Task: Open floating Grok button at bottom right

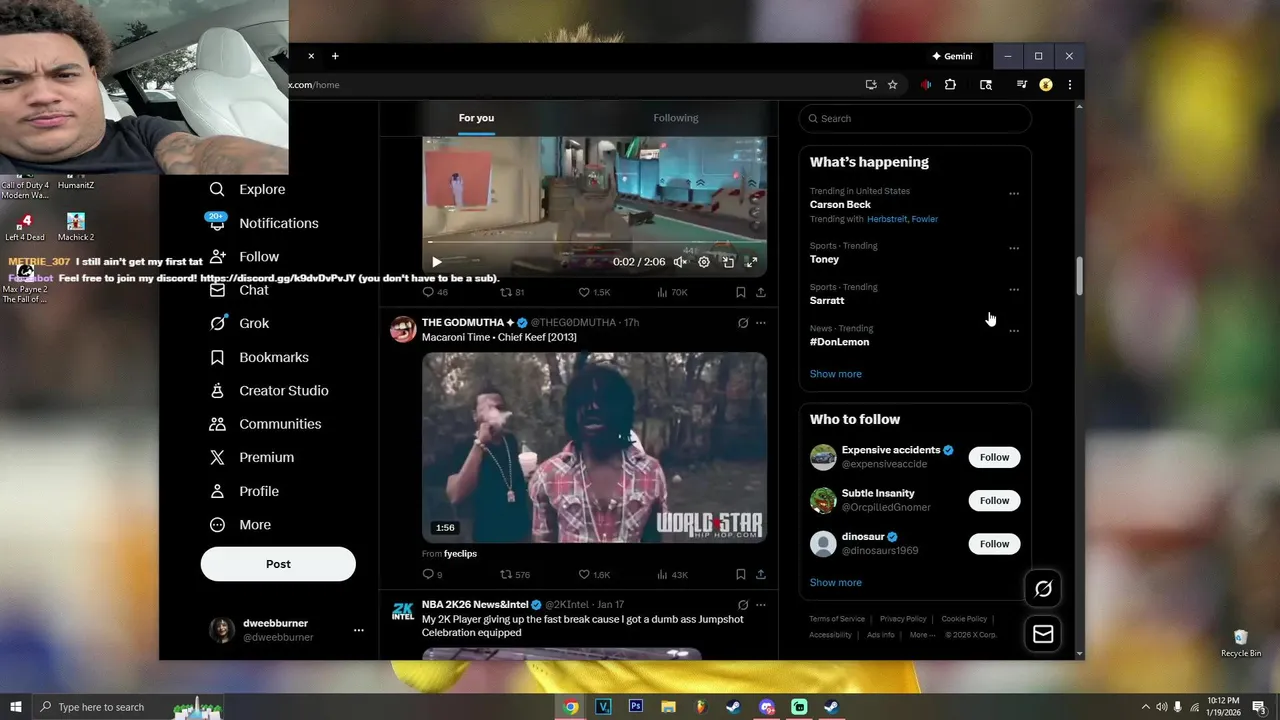Action: click(1043, 589)
